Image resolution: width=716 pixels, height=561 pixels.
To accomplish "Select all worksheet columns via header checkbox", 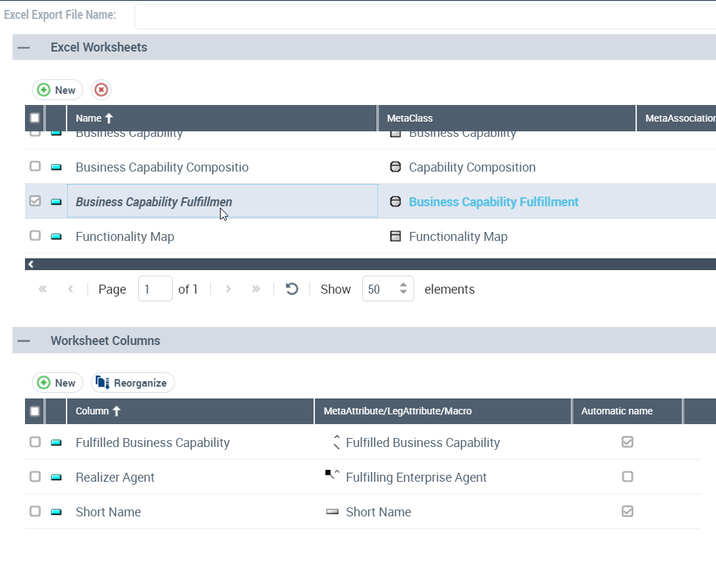I will (x=35, y=411).
